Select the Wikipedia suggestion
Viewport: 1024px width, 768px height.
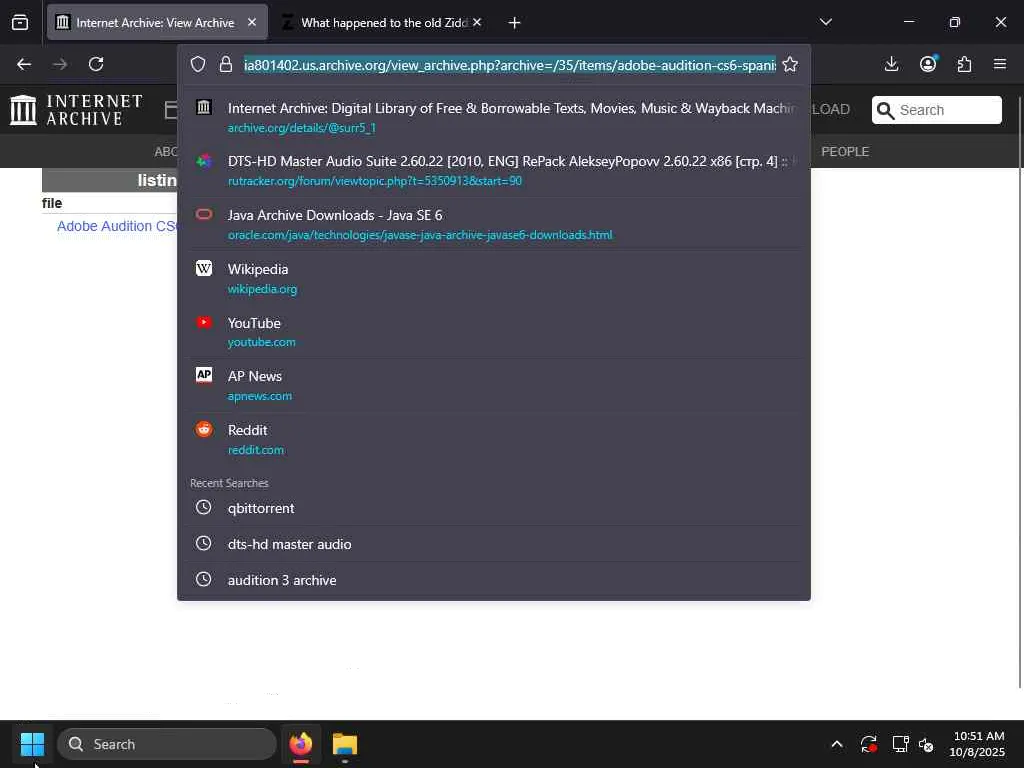pos(494,278)
